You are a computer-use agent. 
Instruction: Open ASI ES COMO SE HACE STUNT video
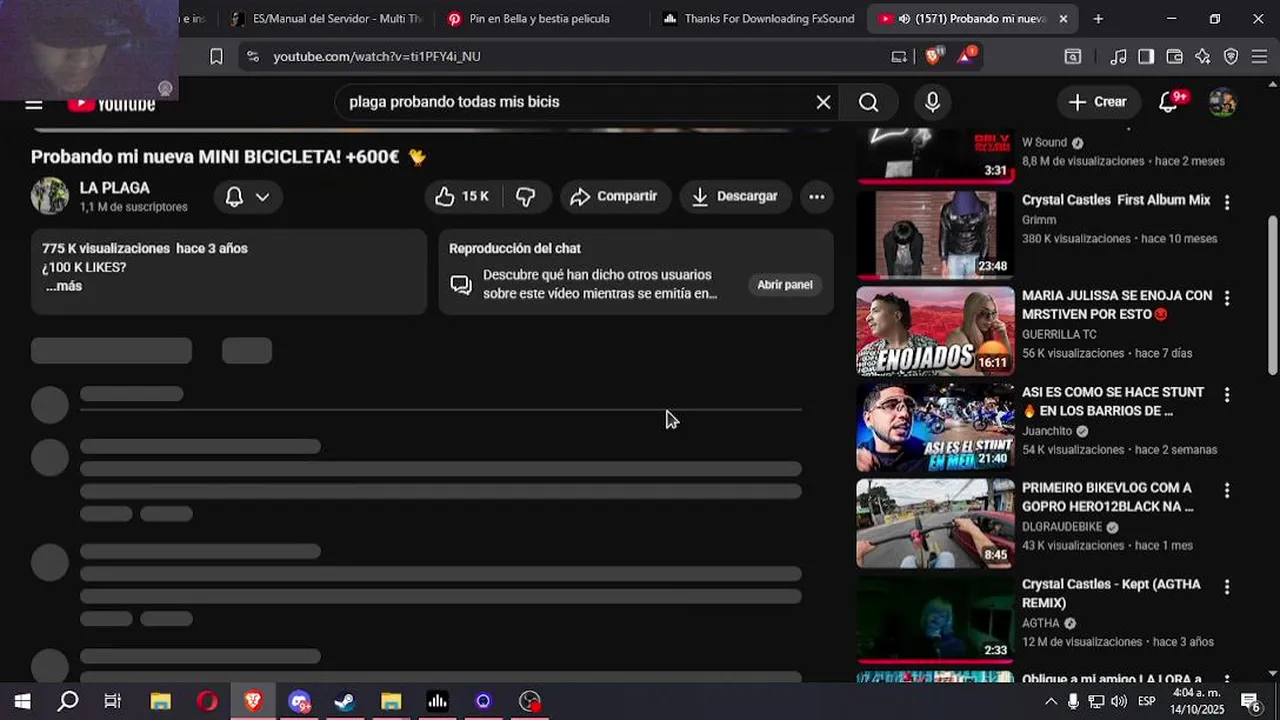(1113, 401)
